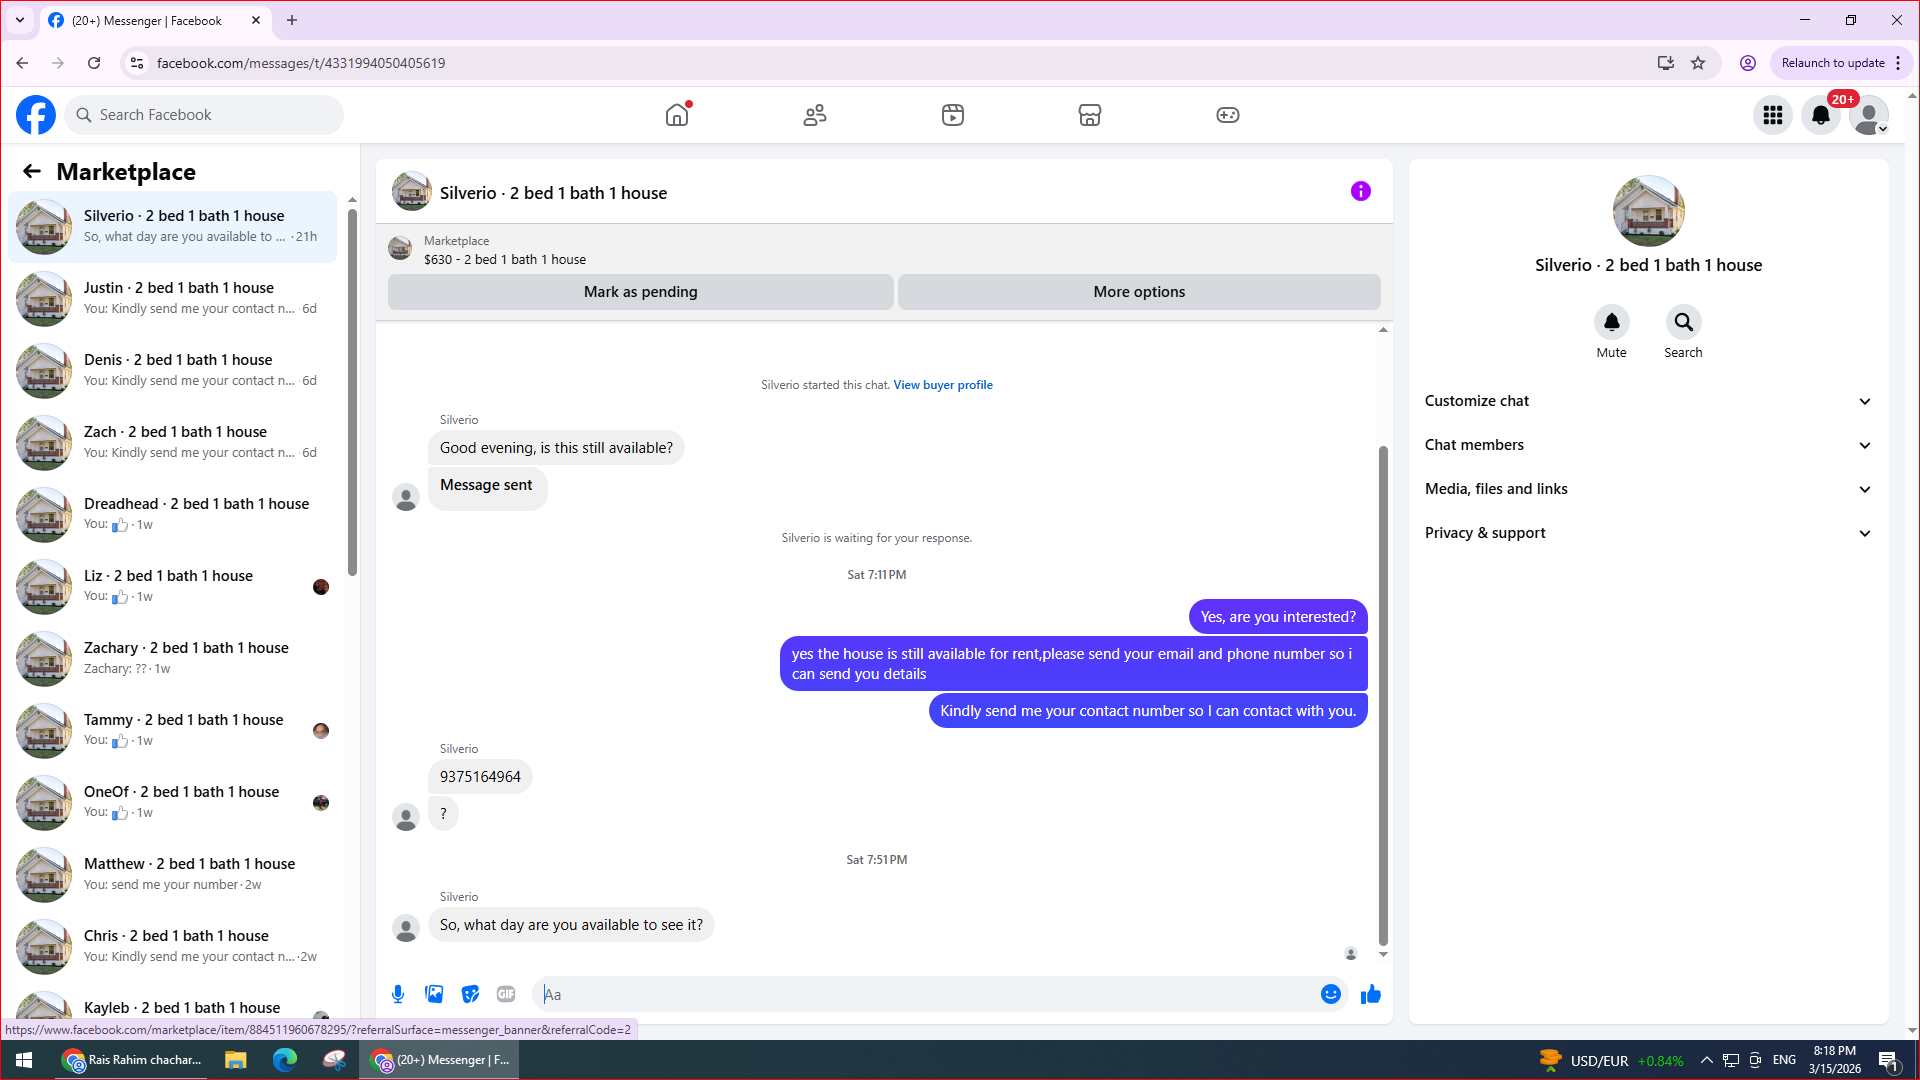Open Windows Start menu
The width and height of the screenshot is (1920, 1080).
click(24, 1060)
